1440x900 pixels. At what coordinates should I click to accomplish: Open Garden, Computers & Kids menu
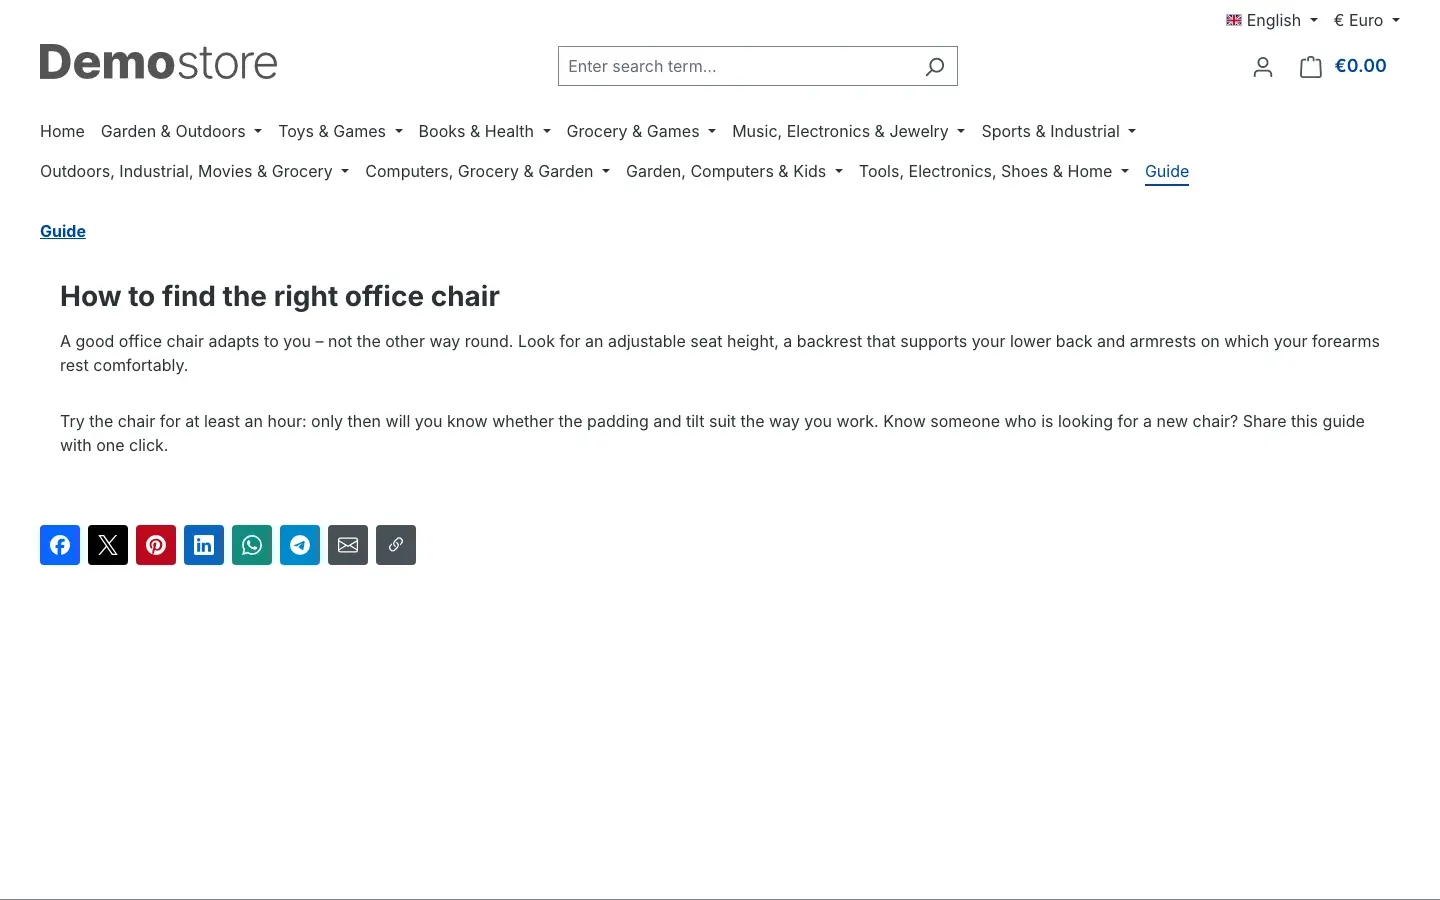point(734,171)
